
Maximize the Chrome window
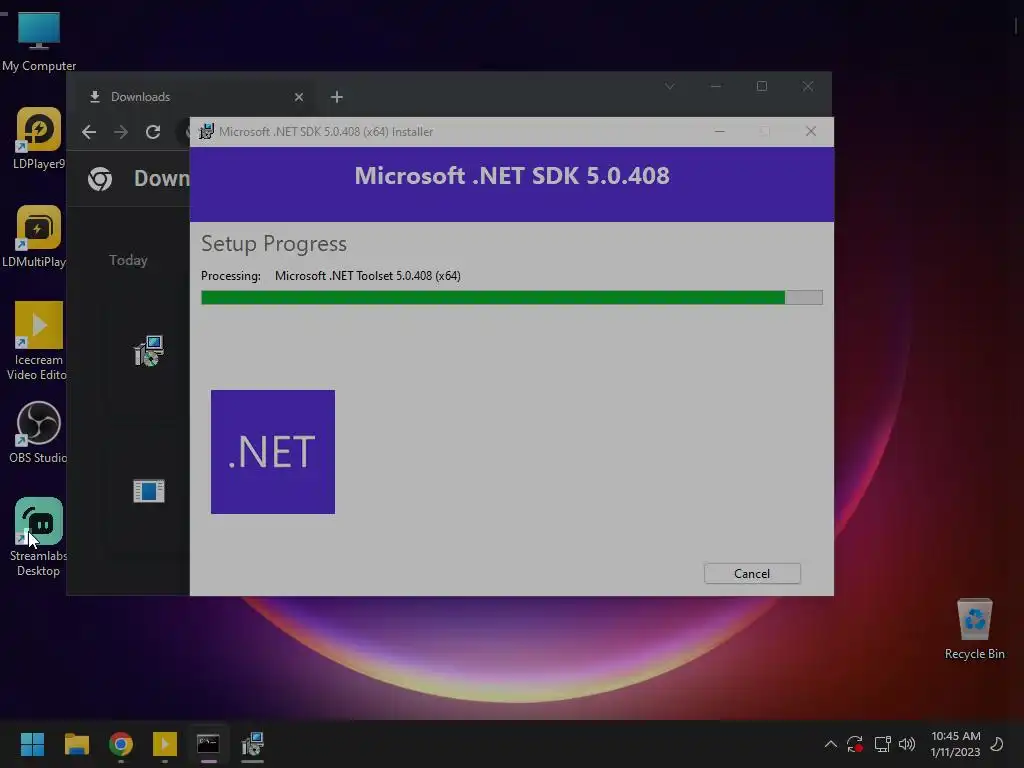tap(761, 86)
